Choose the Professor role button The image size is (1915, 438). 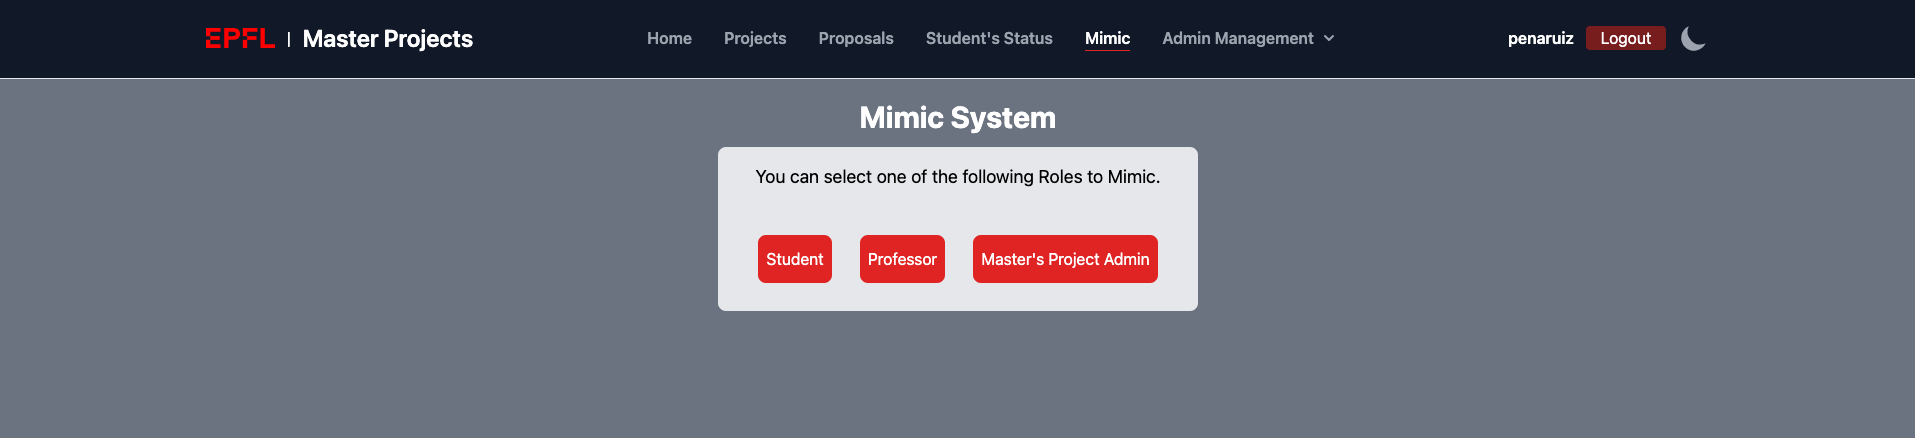click(x=902, y=259)
